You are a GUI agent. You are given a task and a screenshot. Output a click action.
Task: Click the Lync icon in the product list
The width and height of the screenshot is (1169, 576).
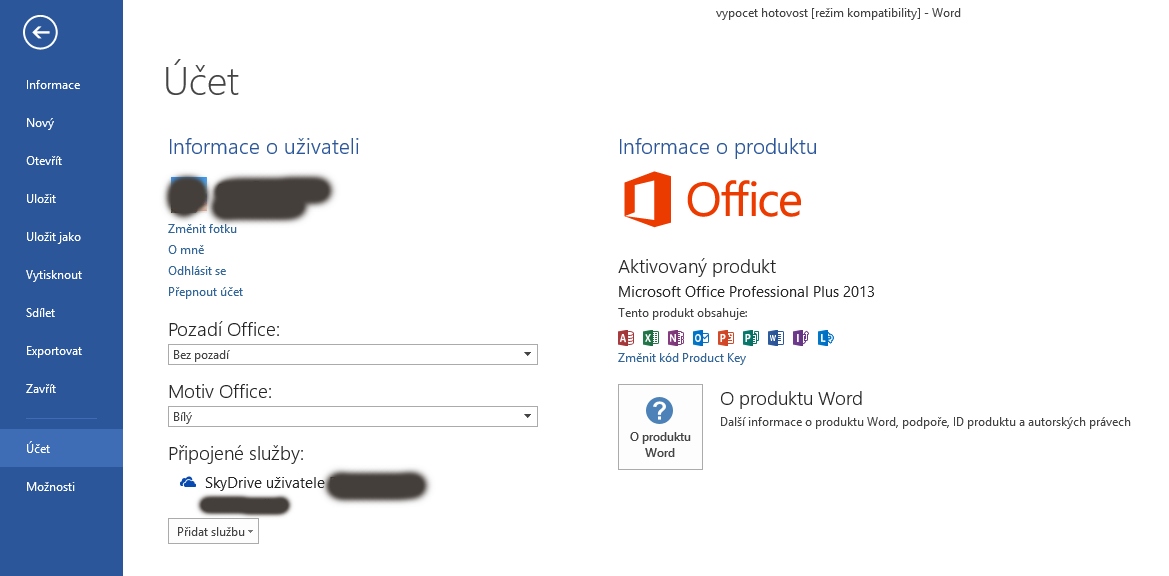coord(826,338)
